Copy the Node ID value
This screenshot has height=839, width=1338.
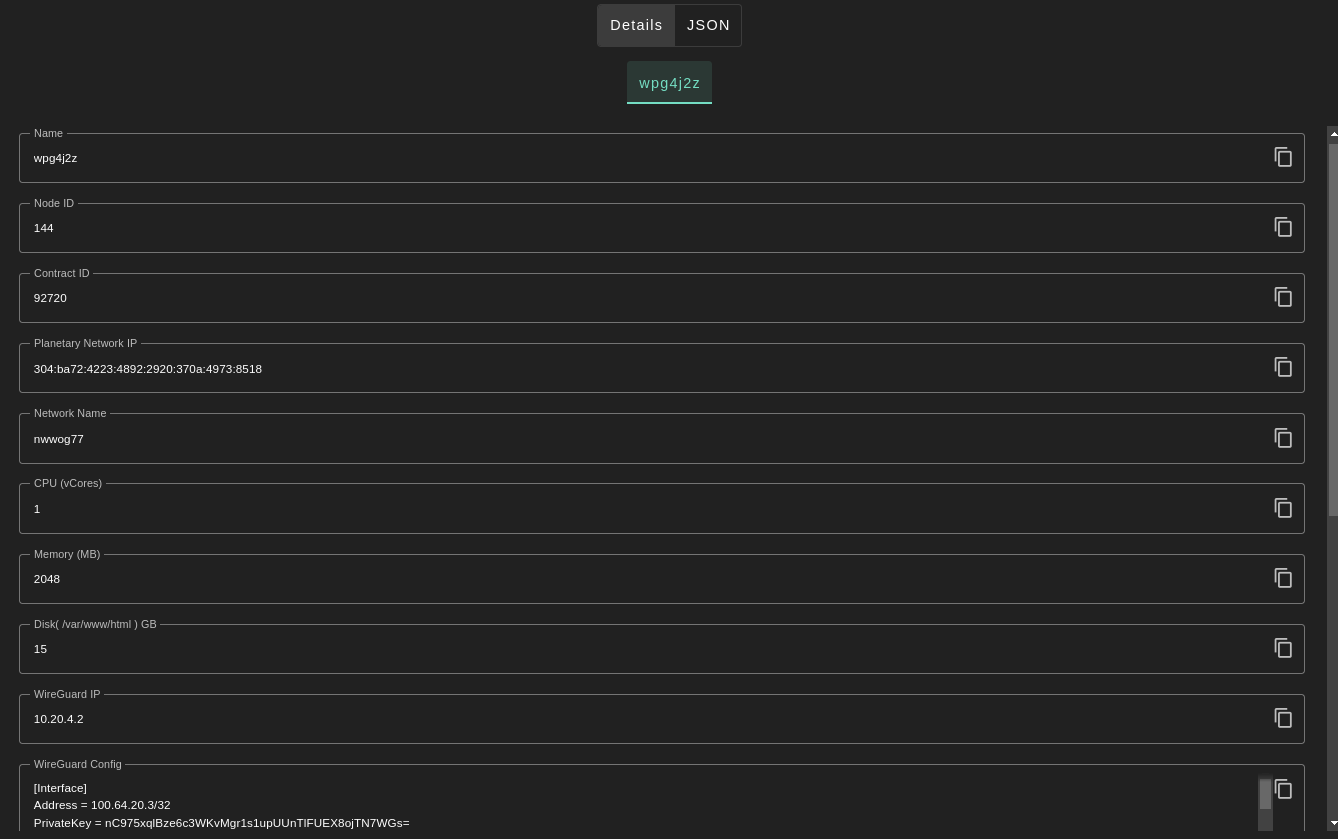(1283, 227)
